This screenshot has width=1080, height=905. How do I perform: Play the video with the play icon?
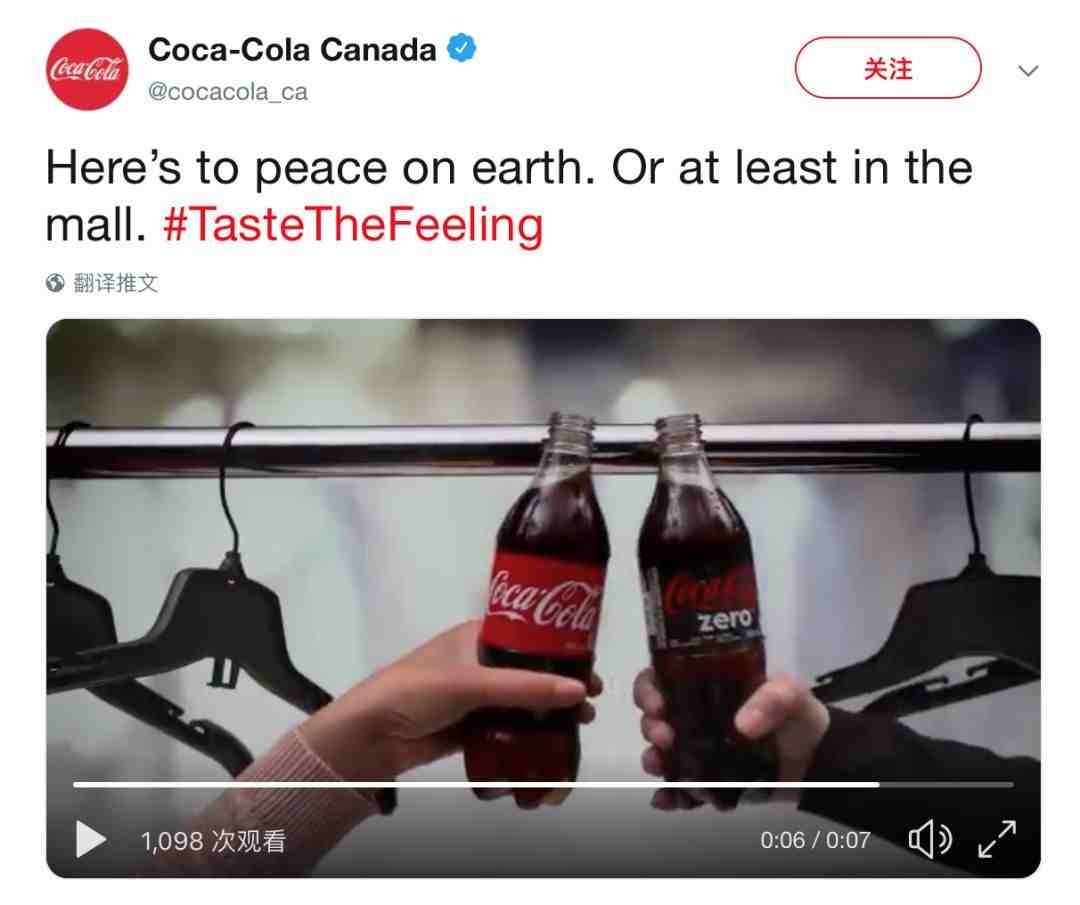(90, 839)
